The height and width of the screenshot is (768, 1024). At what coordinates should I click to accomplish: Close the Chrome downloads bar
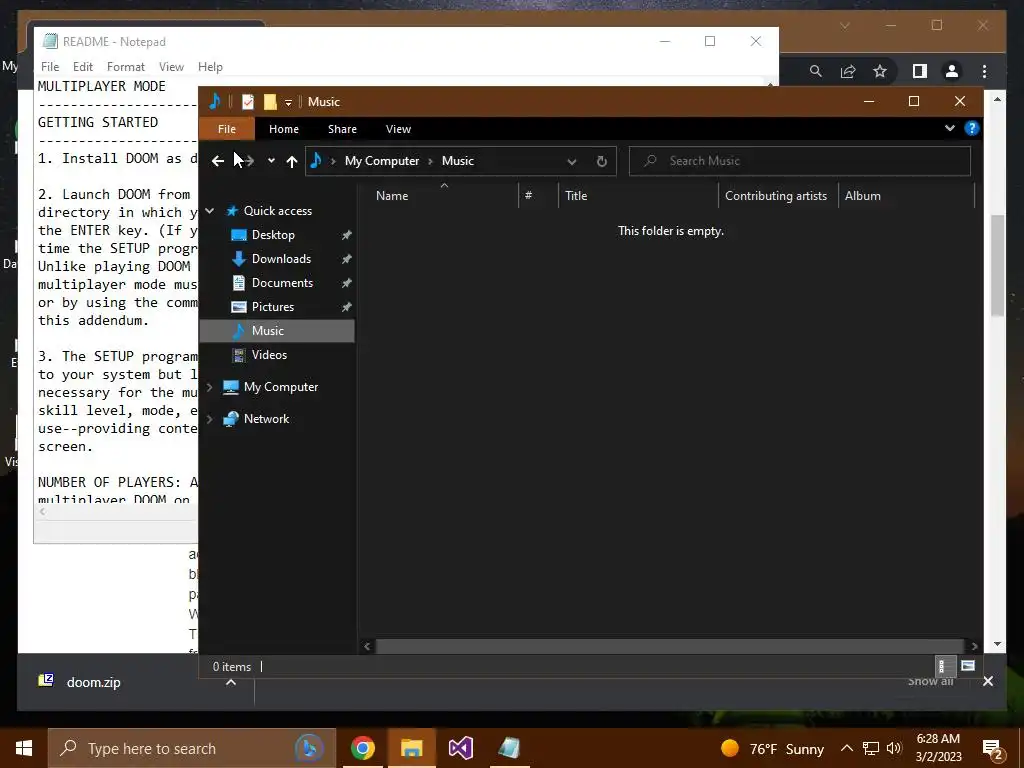[987, 681]
